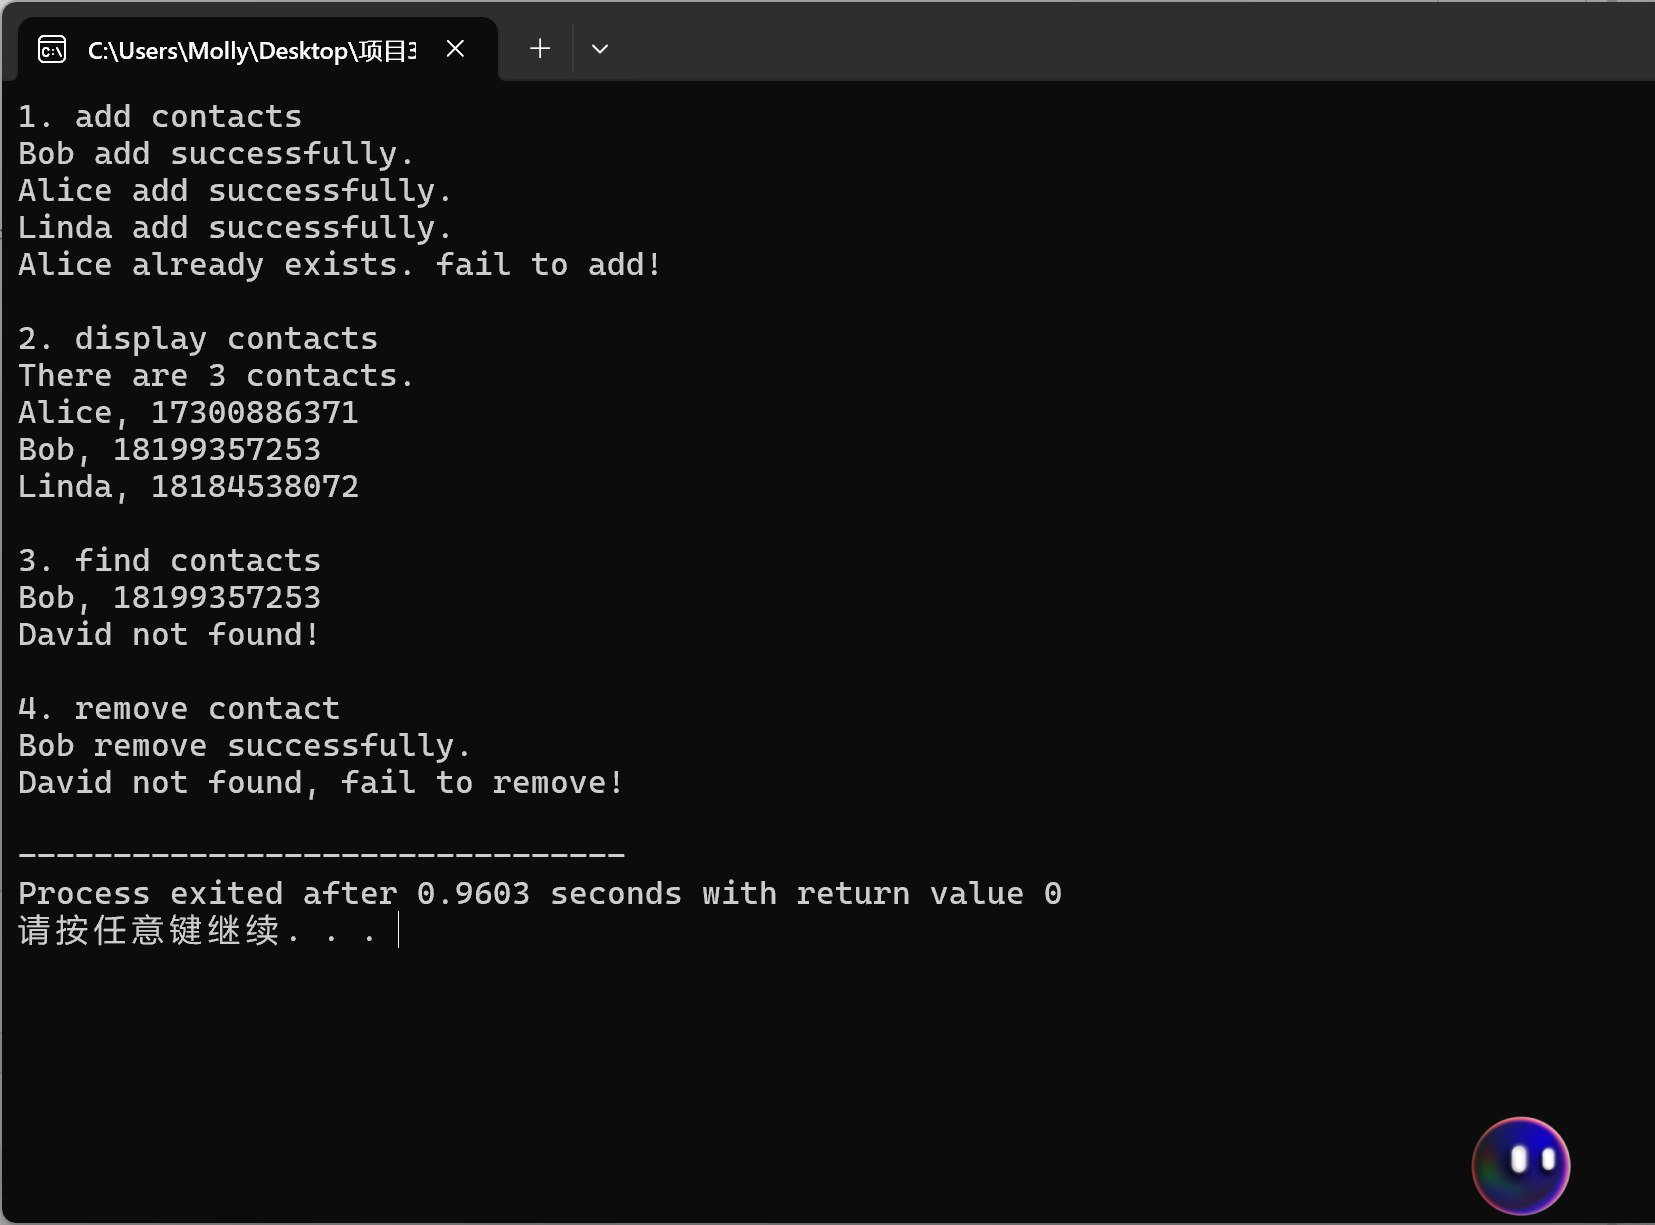The width and height of the screenshot is (1655, 1225).
Task: Click 'David not found, fail to remove!' line
Action: tap(321, 783)
